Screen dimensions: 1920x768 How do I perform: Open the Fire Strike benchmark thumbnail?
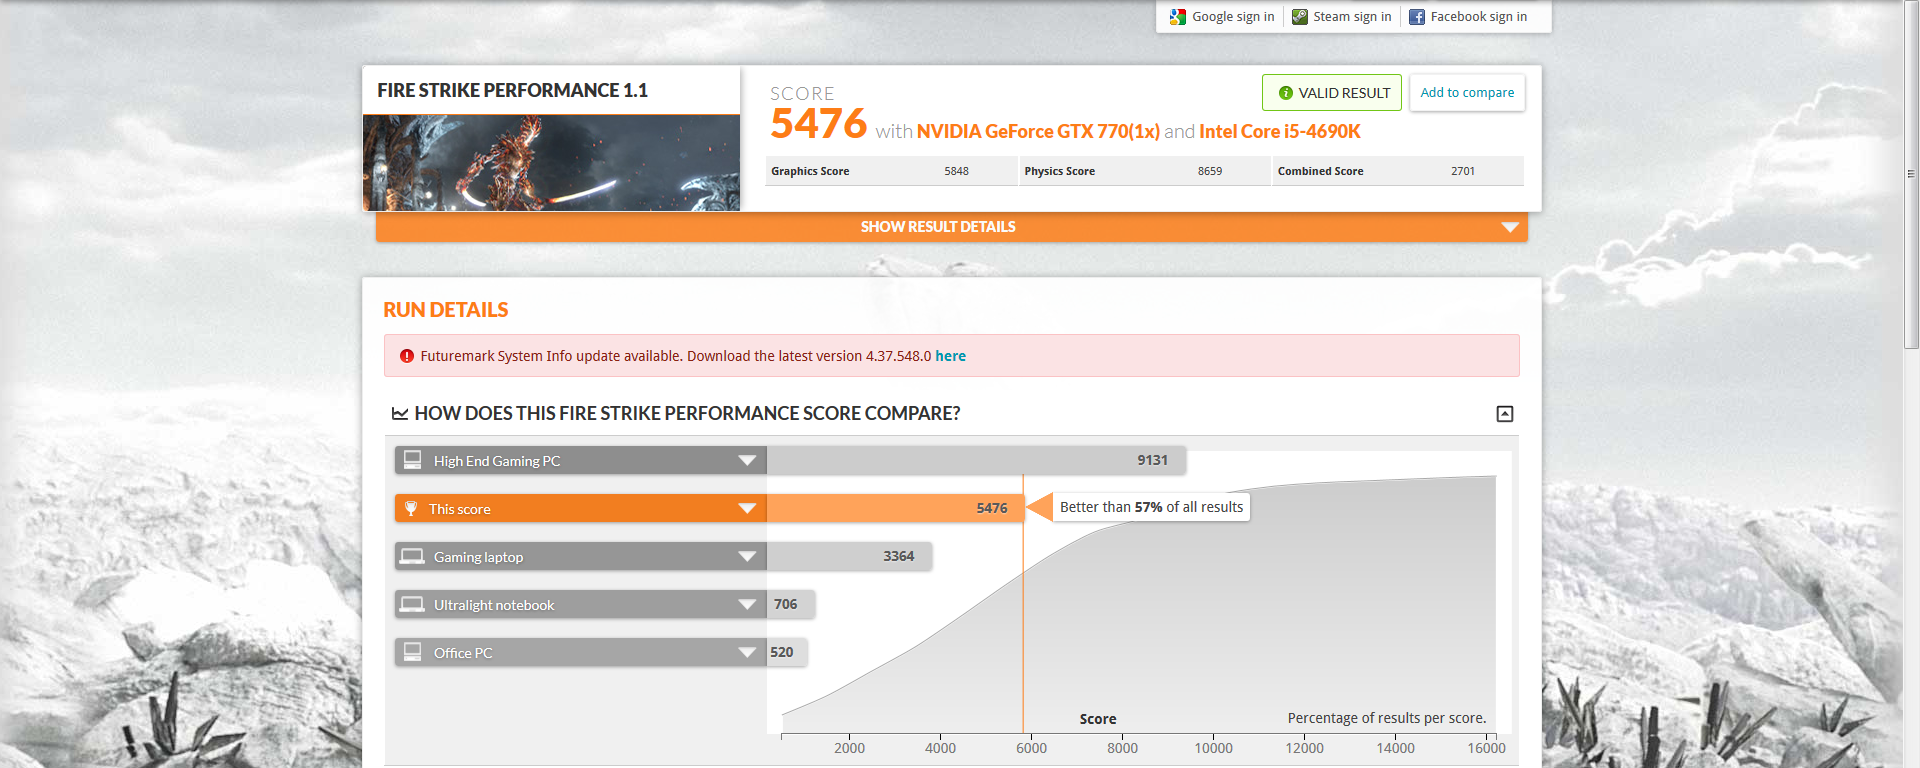coord(551,162)
